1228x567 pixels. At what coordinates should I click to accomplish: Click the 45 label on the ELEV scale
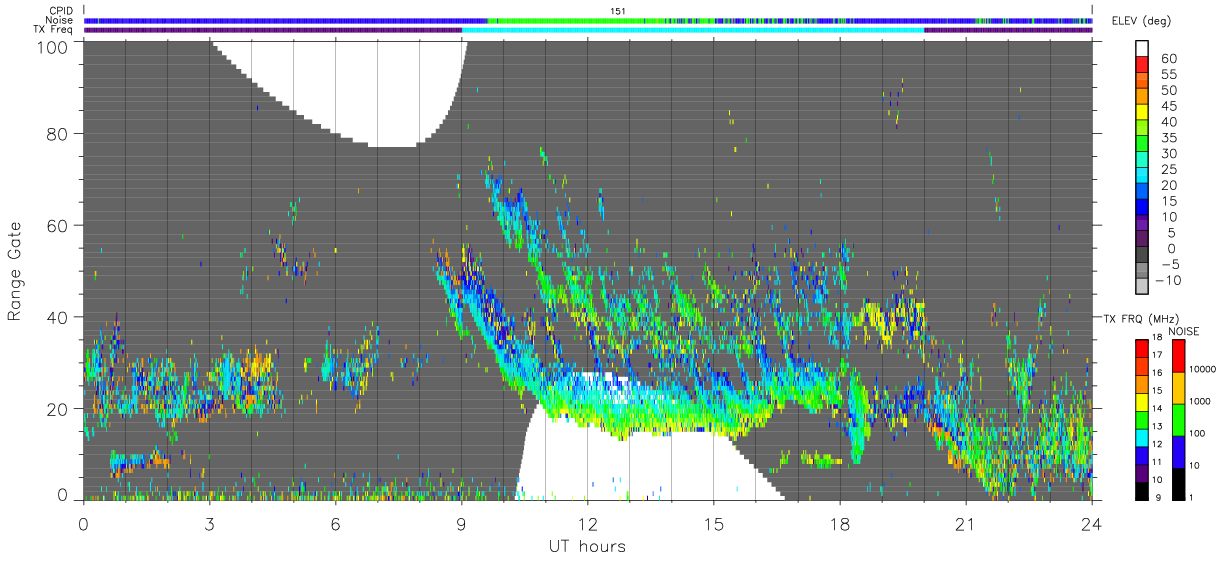pos(1168,106)
